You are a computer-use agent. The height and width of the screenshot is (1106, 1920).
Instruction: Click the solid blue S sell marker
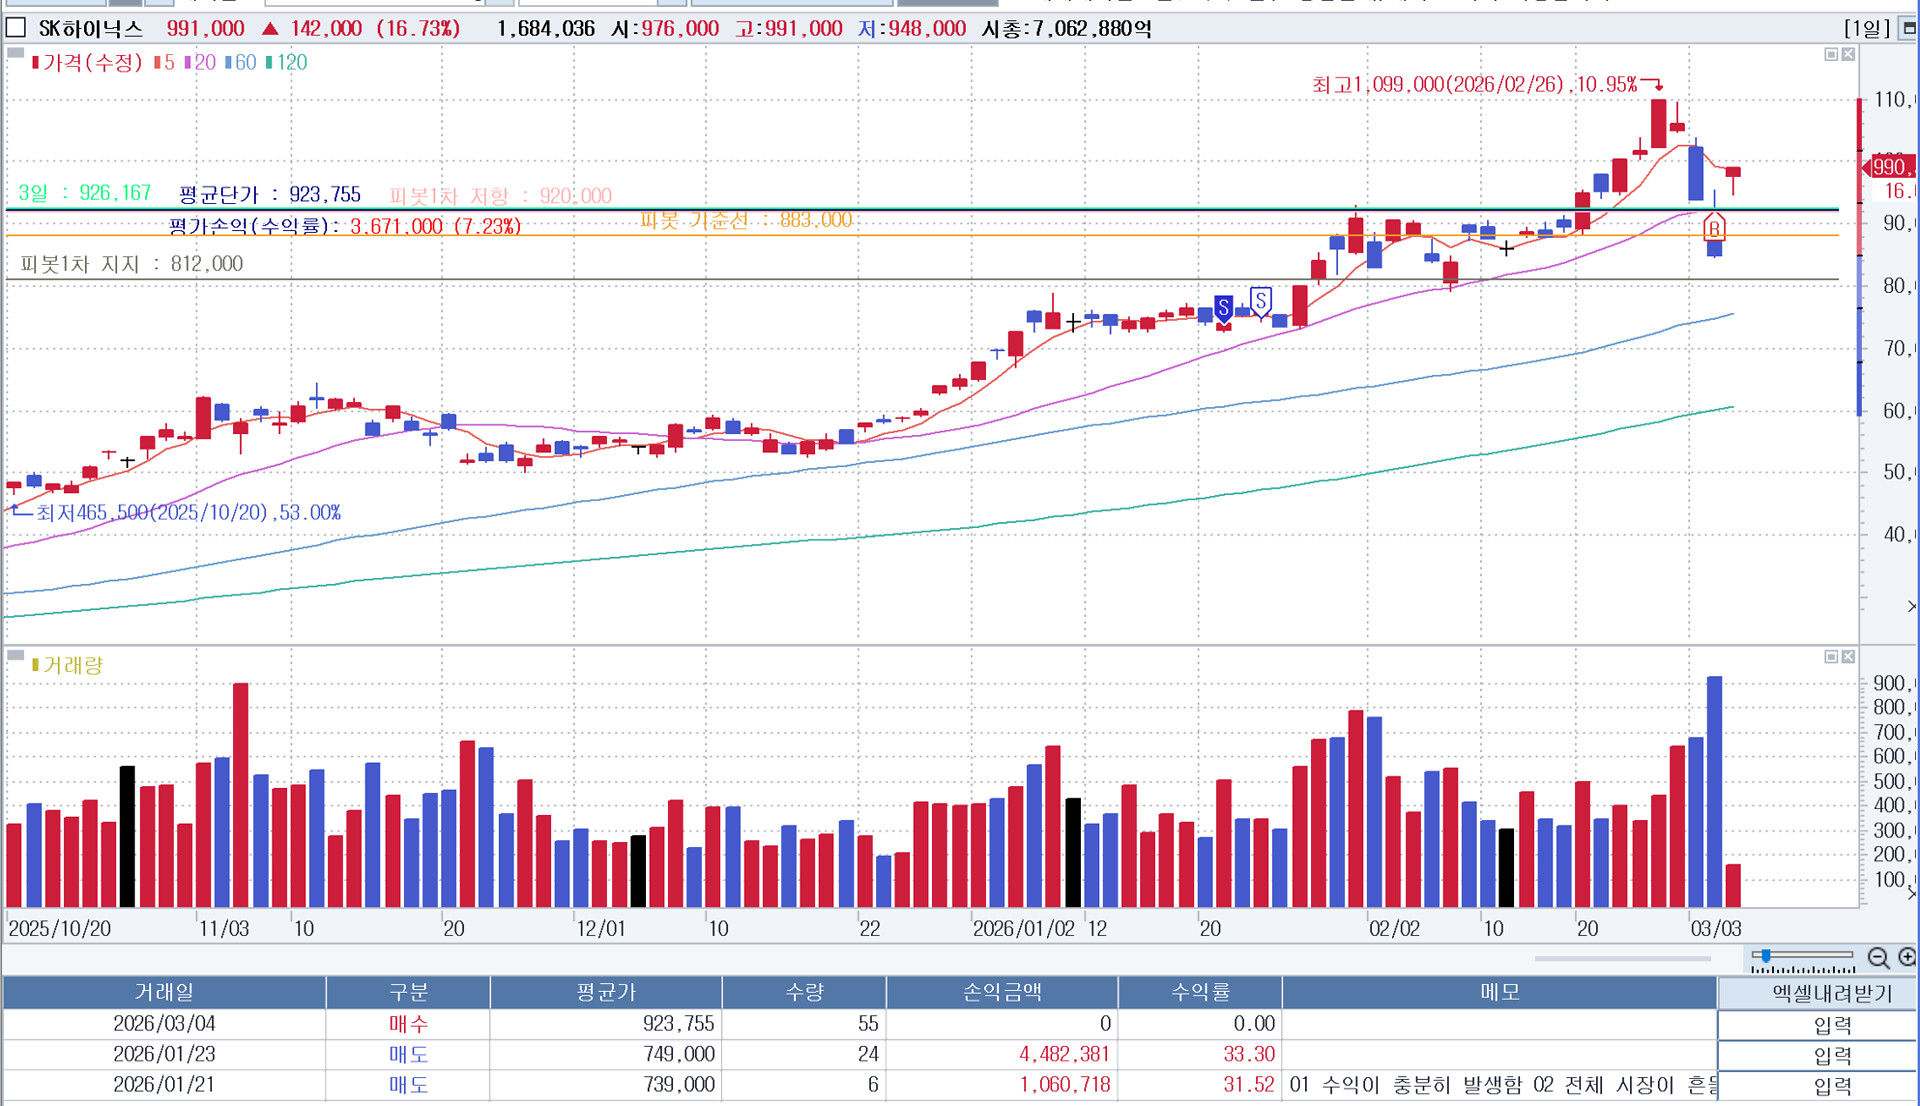coord(1223,307)
